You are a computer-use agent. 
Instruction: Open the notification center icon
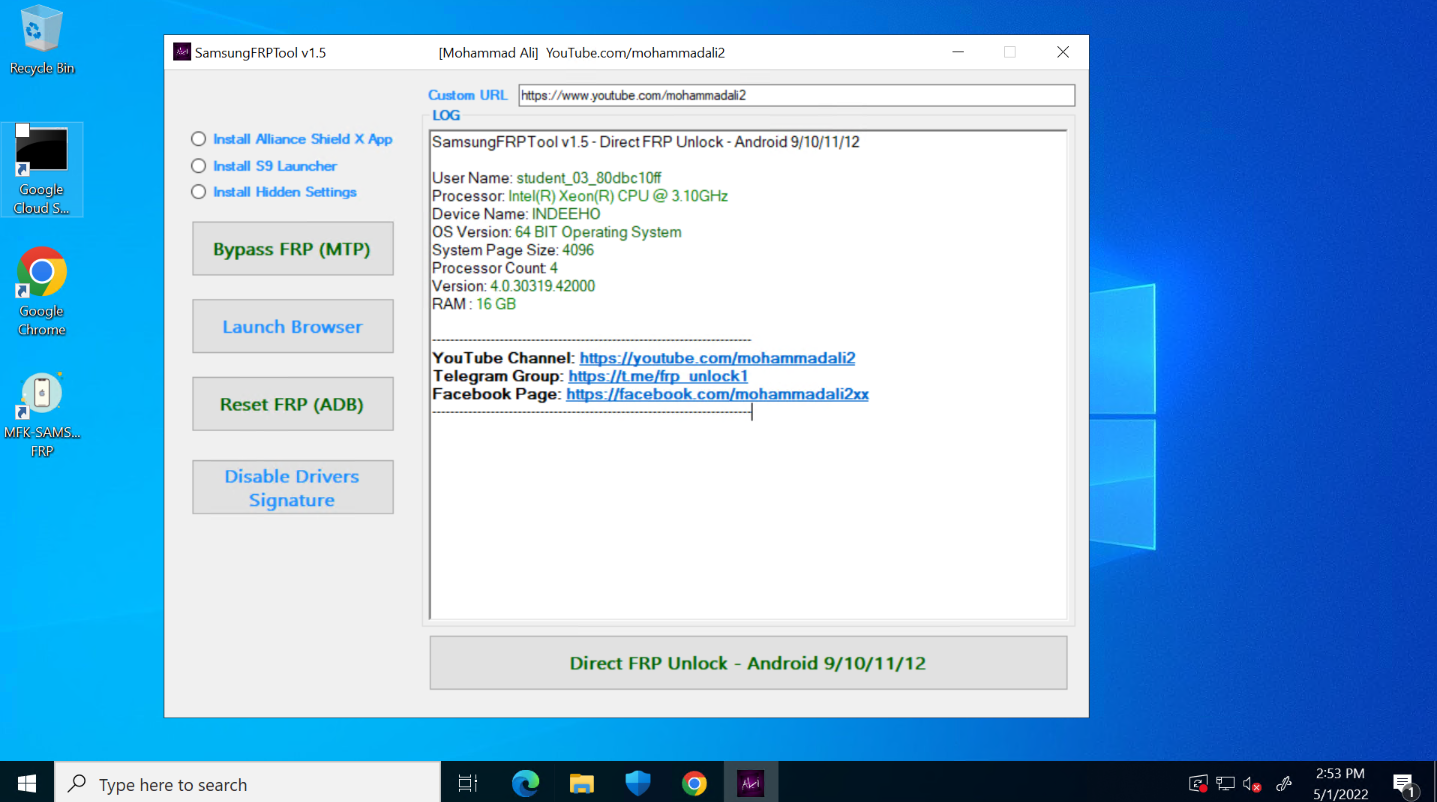[1404, 784]
